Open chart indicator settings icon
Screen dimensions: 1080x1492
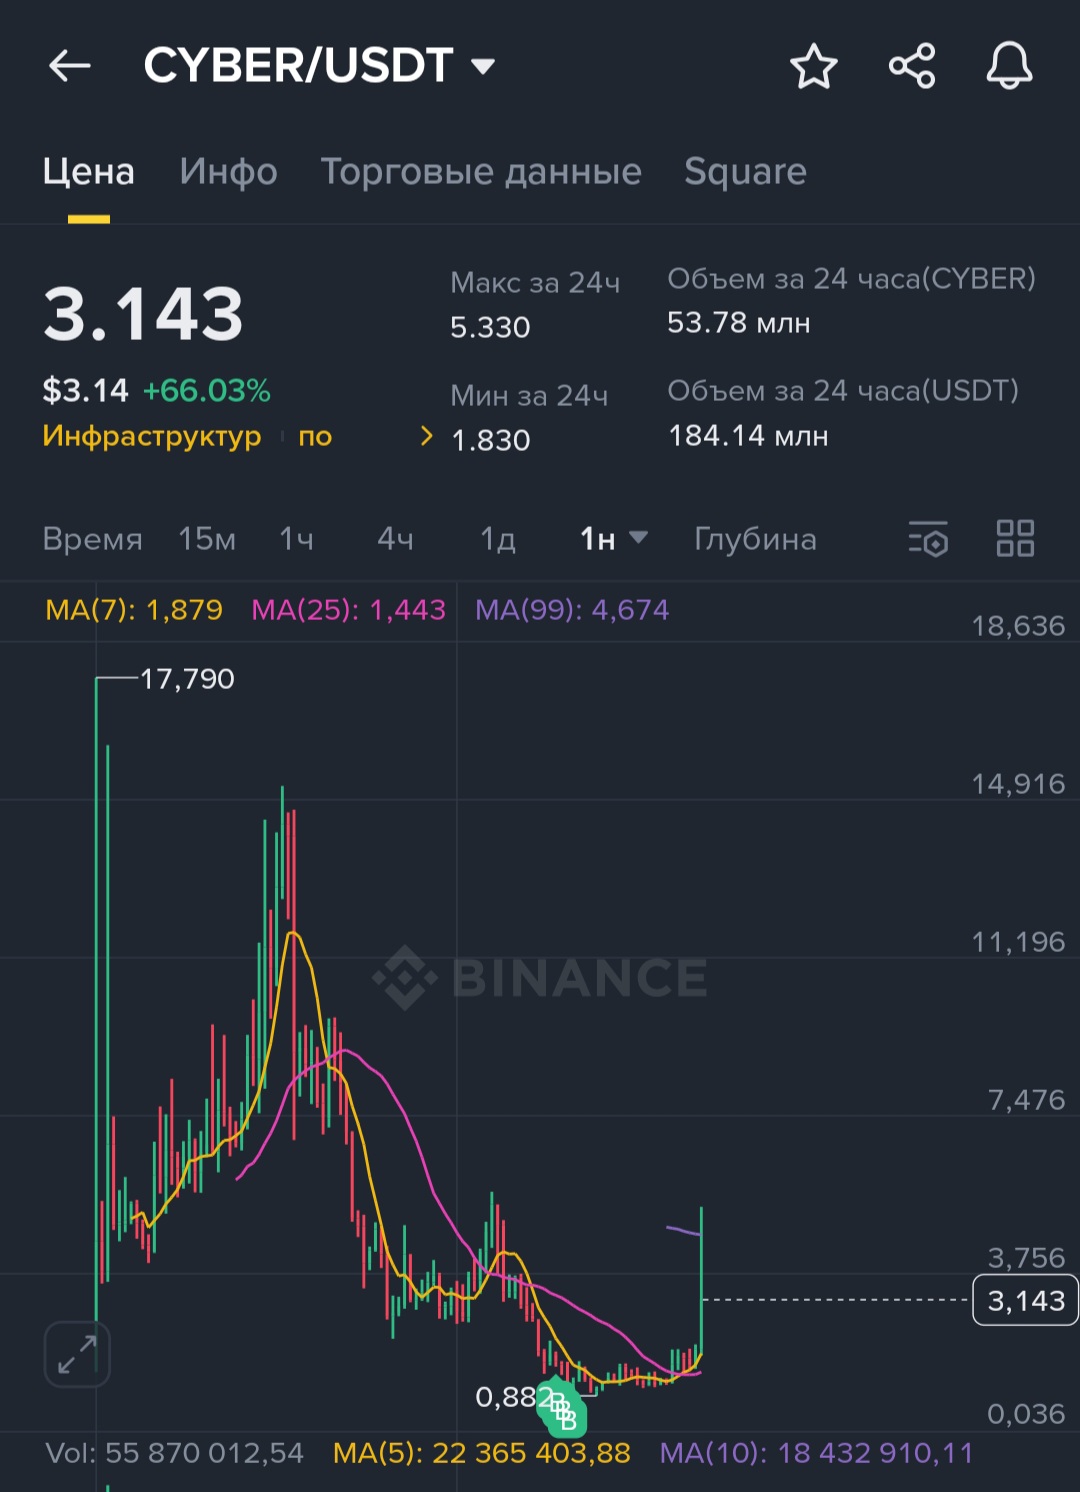(x=928, y=539)
